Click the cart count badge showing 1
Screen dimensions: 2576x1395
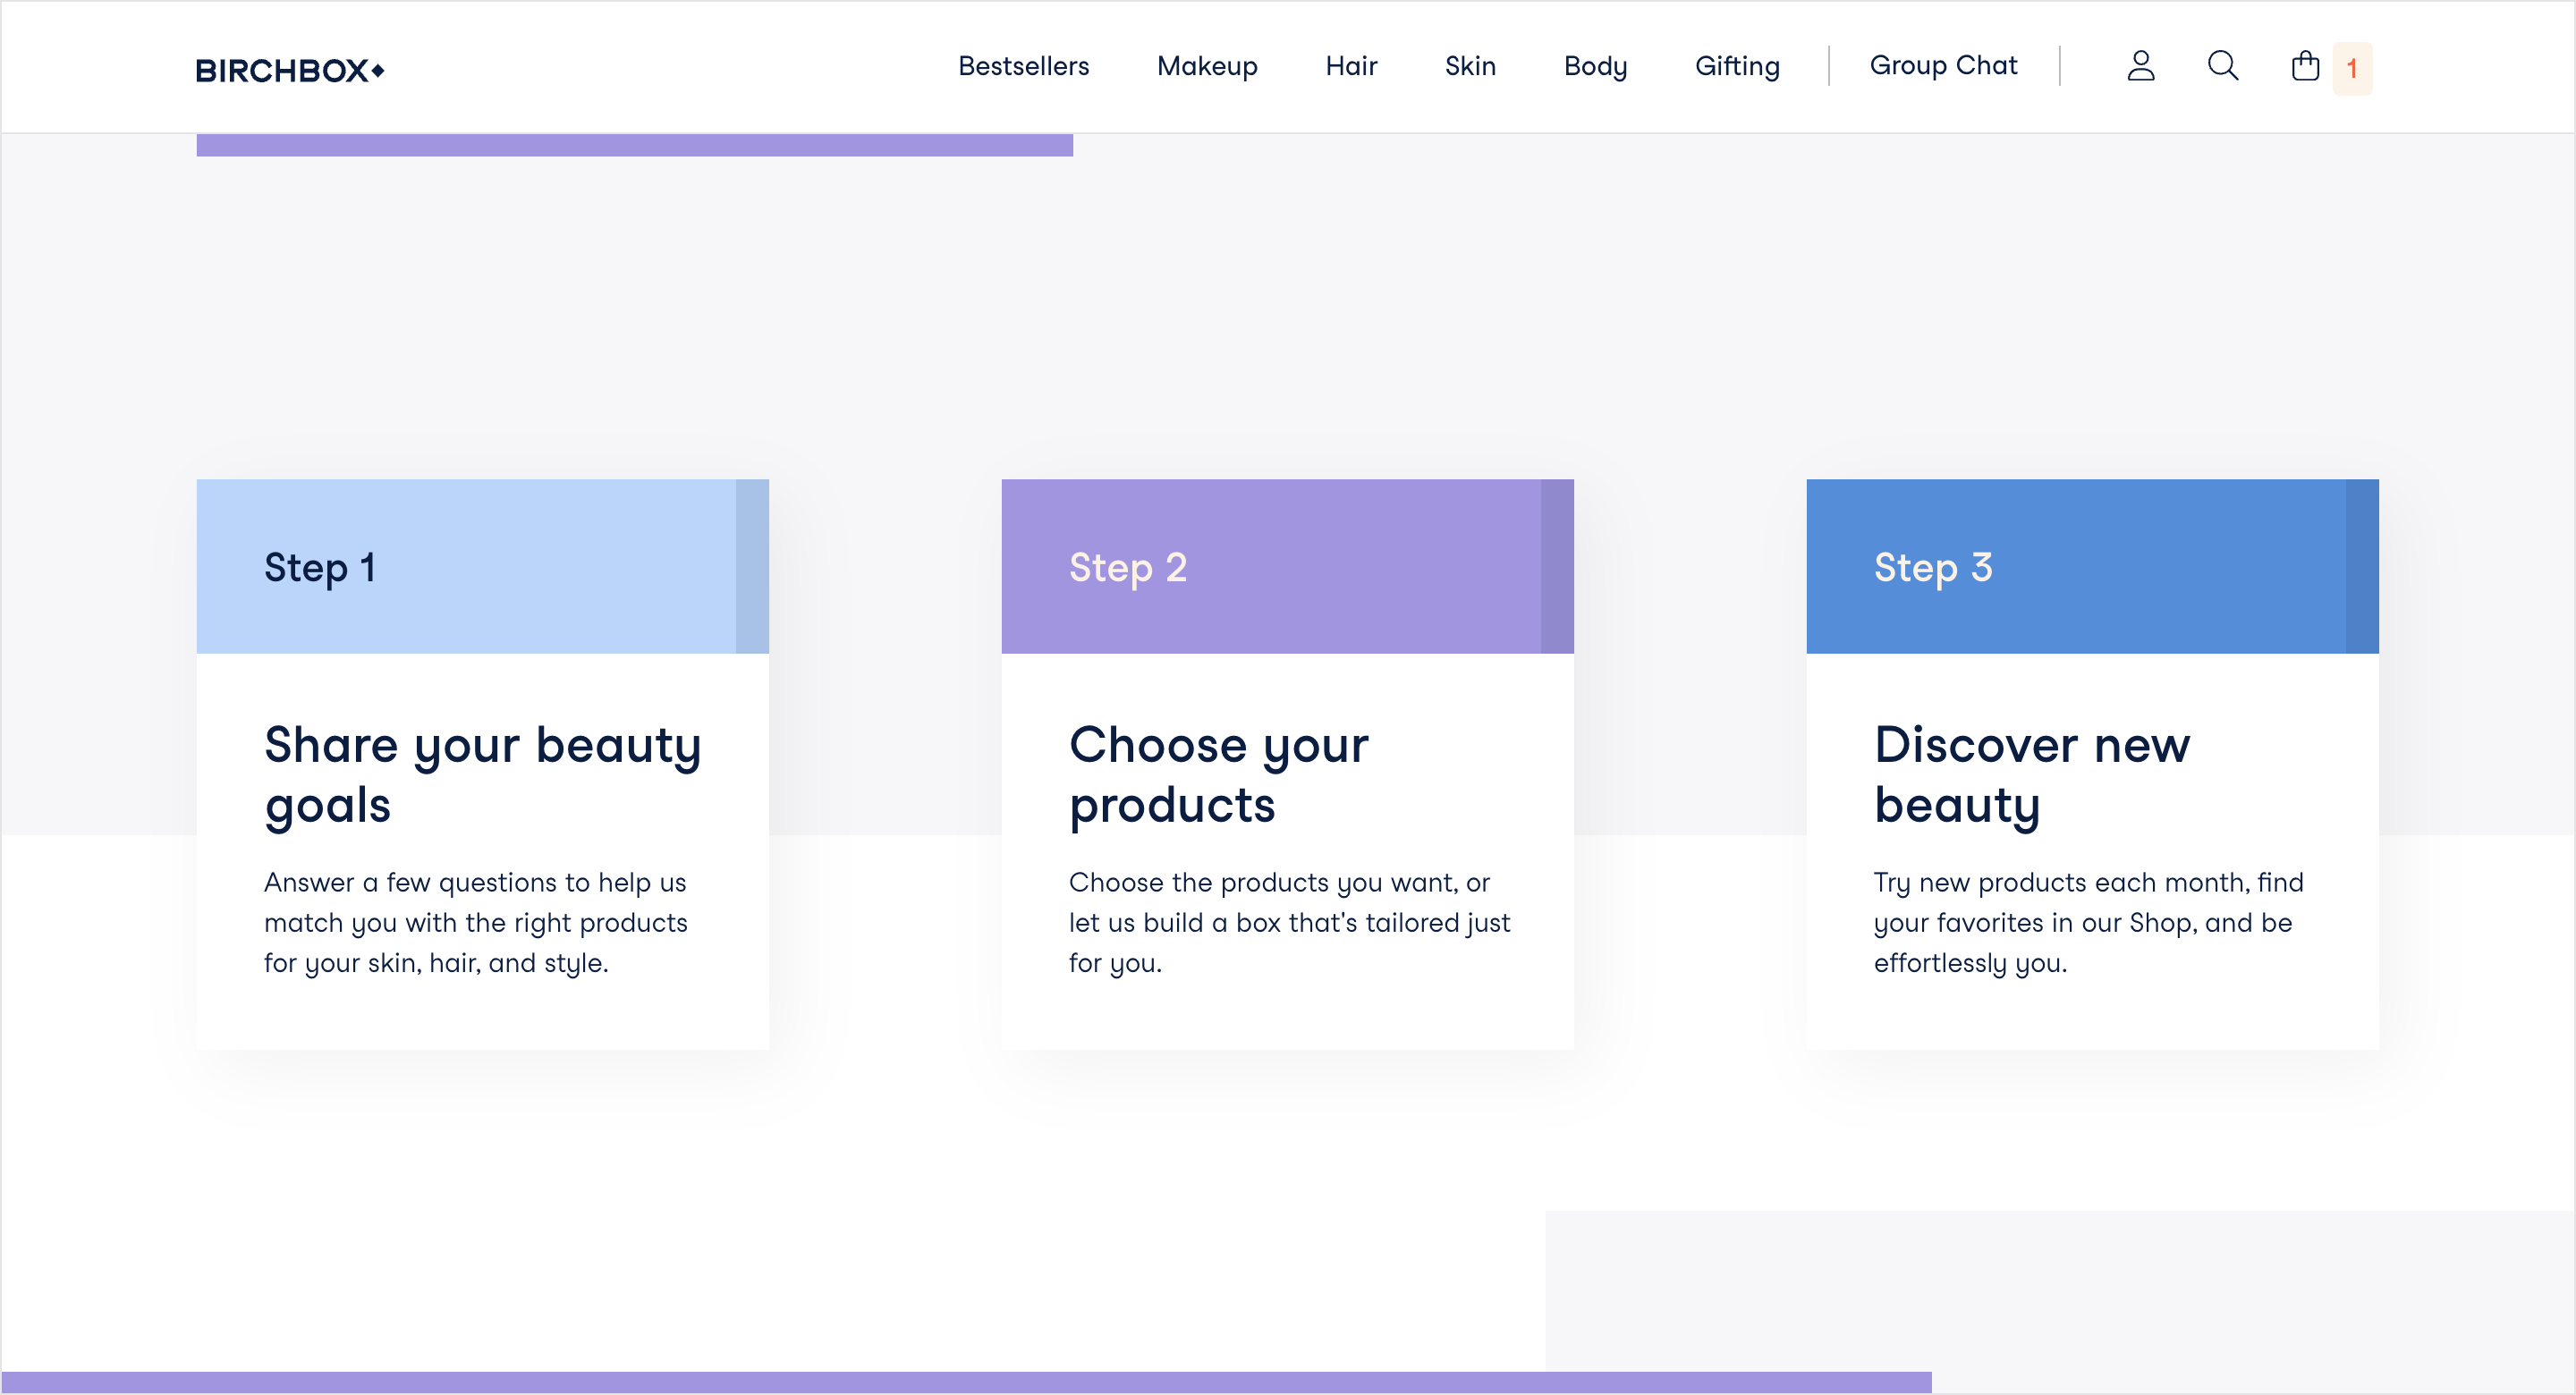pyautogui.click(x=2352, y=68)
